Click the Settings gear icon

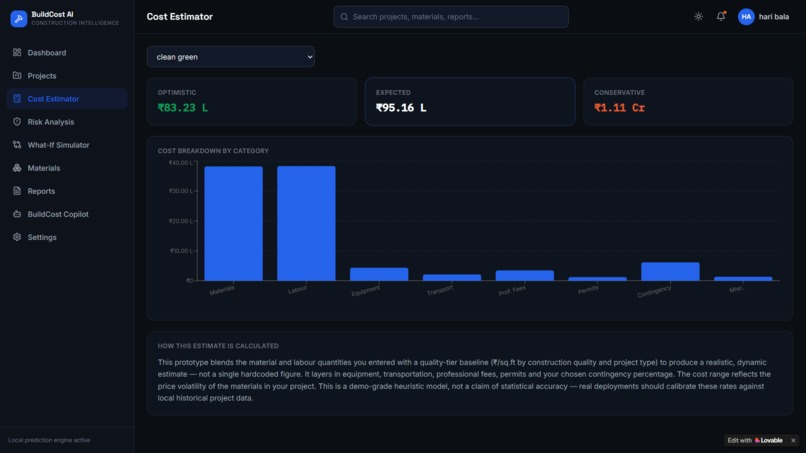click(x=17, y=237)
